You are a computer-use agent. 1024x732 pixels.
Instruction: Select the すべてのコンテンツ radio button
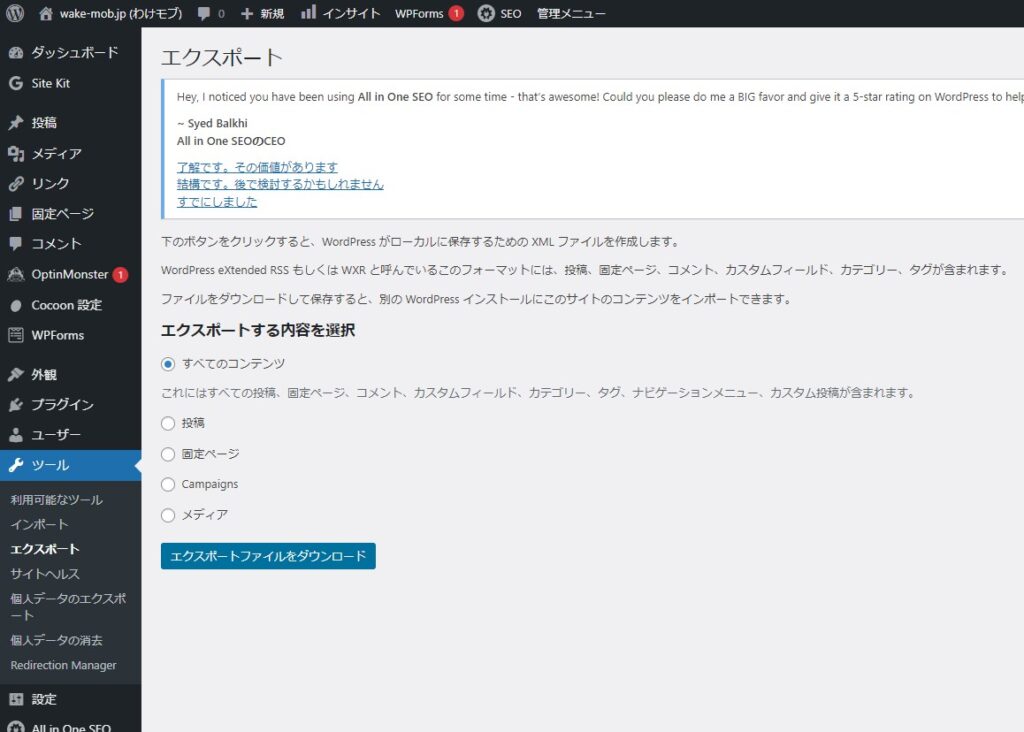click(x=168, y=364)
